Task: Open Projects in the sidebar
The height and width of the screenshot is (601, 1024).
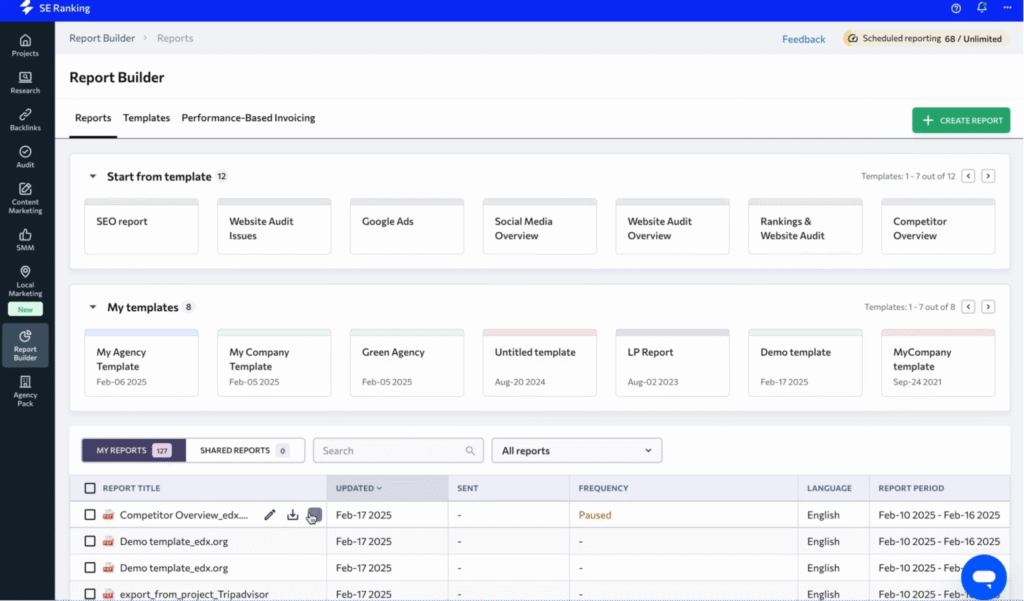Action: [25, 45]
